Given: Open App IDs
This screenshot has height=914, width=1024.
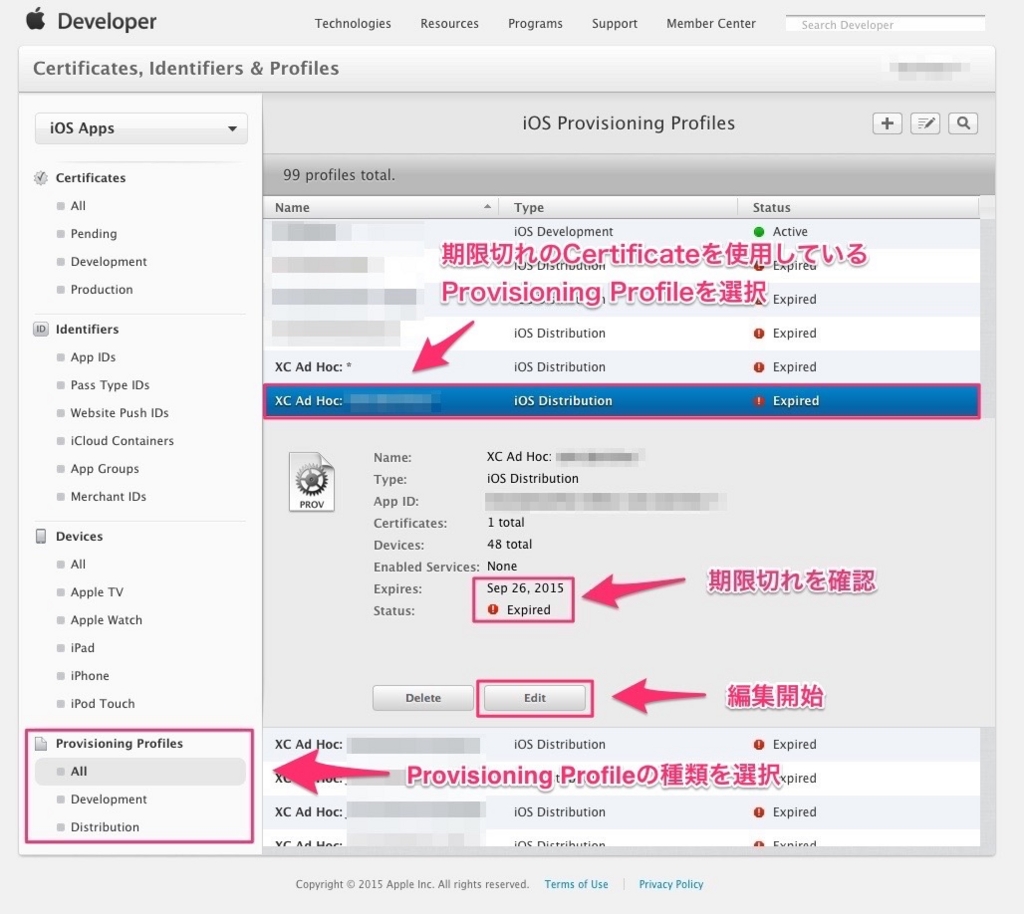Looking at the screenshot, I should (x=93, y=357).
